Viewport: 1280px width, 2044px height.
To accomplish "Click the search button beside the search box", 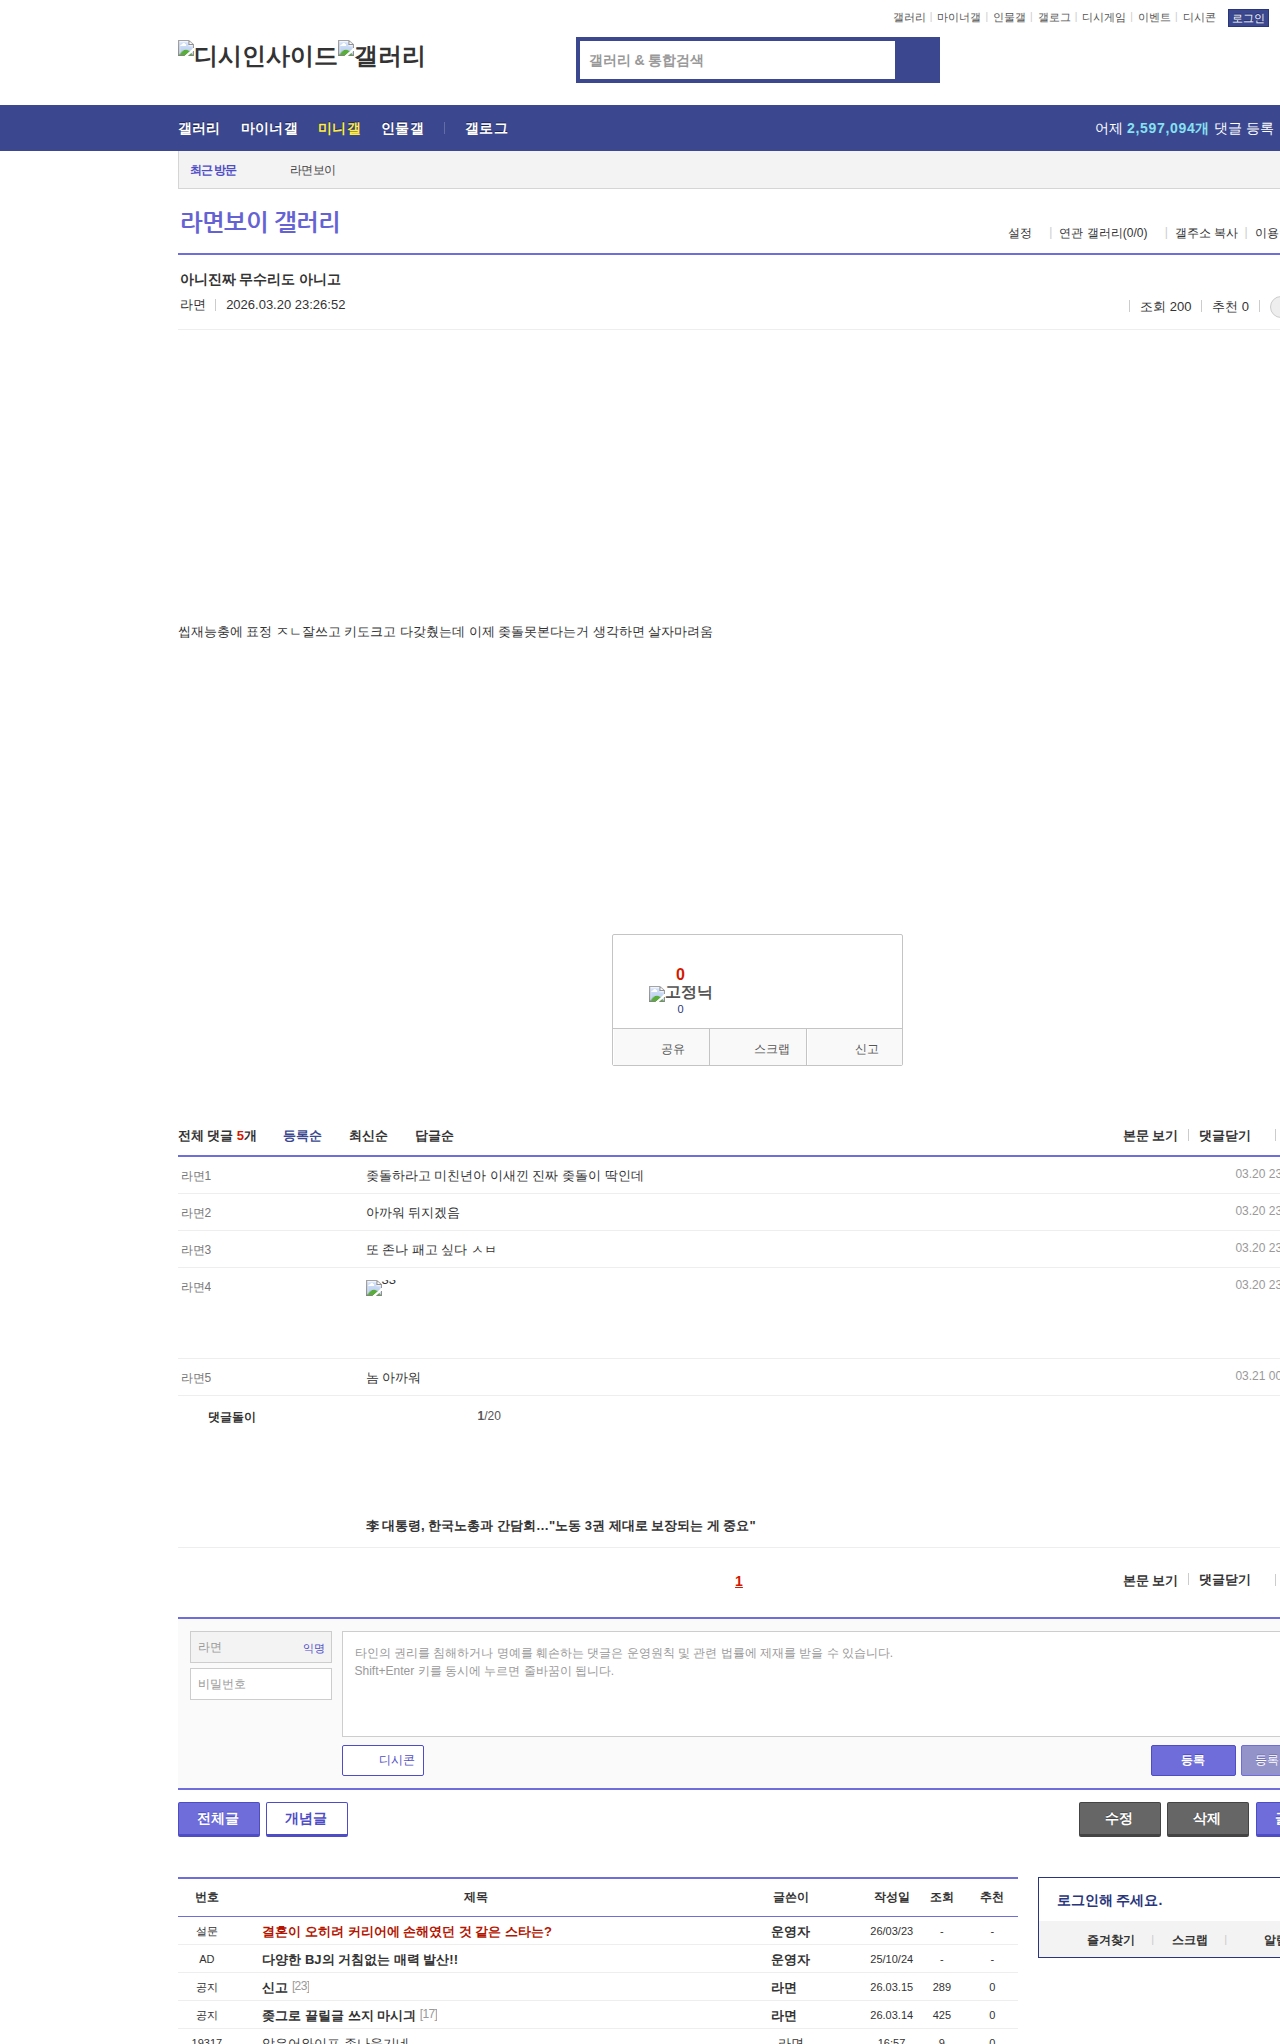I will (x=917, y=60).
